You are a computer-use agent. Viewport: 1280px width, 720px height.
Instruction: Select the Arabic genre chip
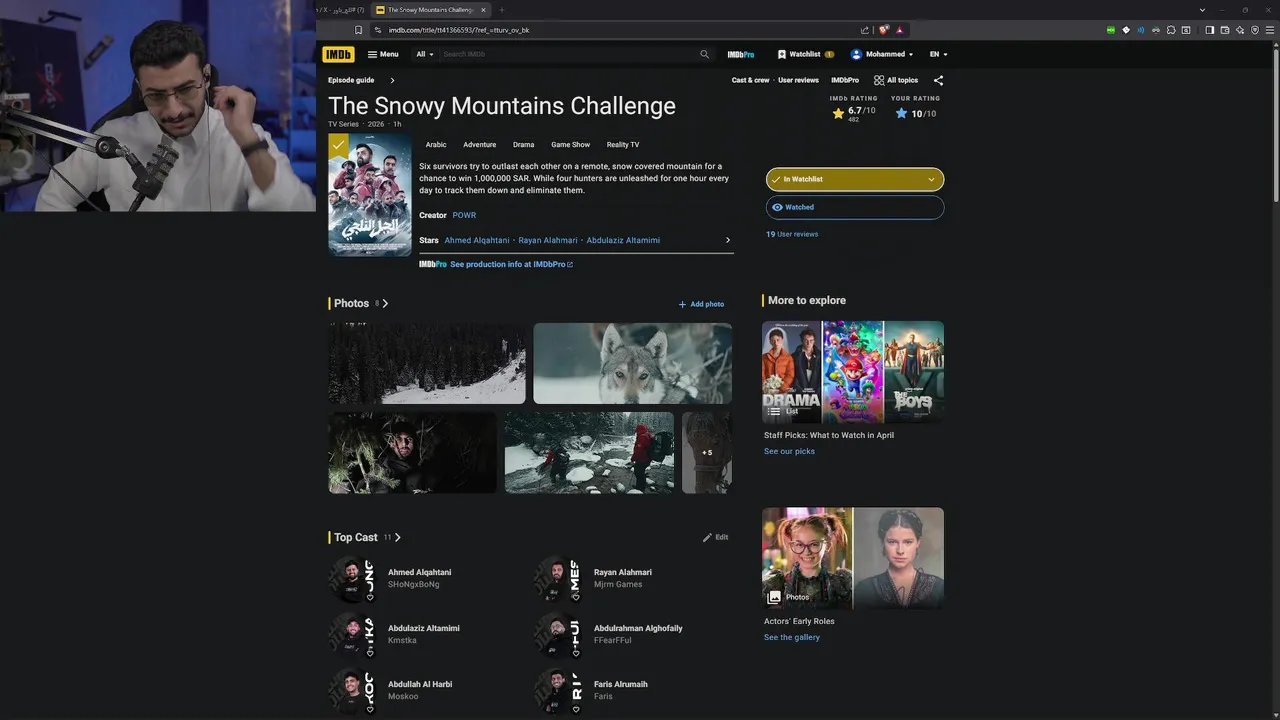coord(436,145)
